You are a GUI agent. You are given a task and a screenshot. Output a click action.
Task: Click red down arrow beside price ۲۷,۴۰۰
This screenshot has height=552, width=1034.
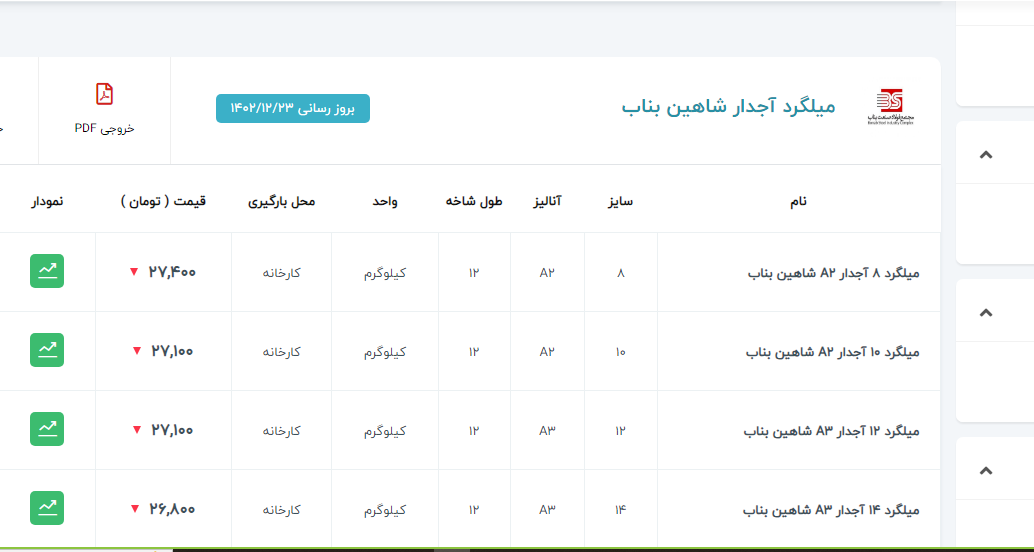point(133,272)
